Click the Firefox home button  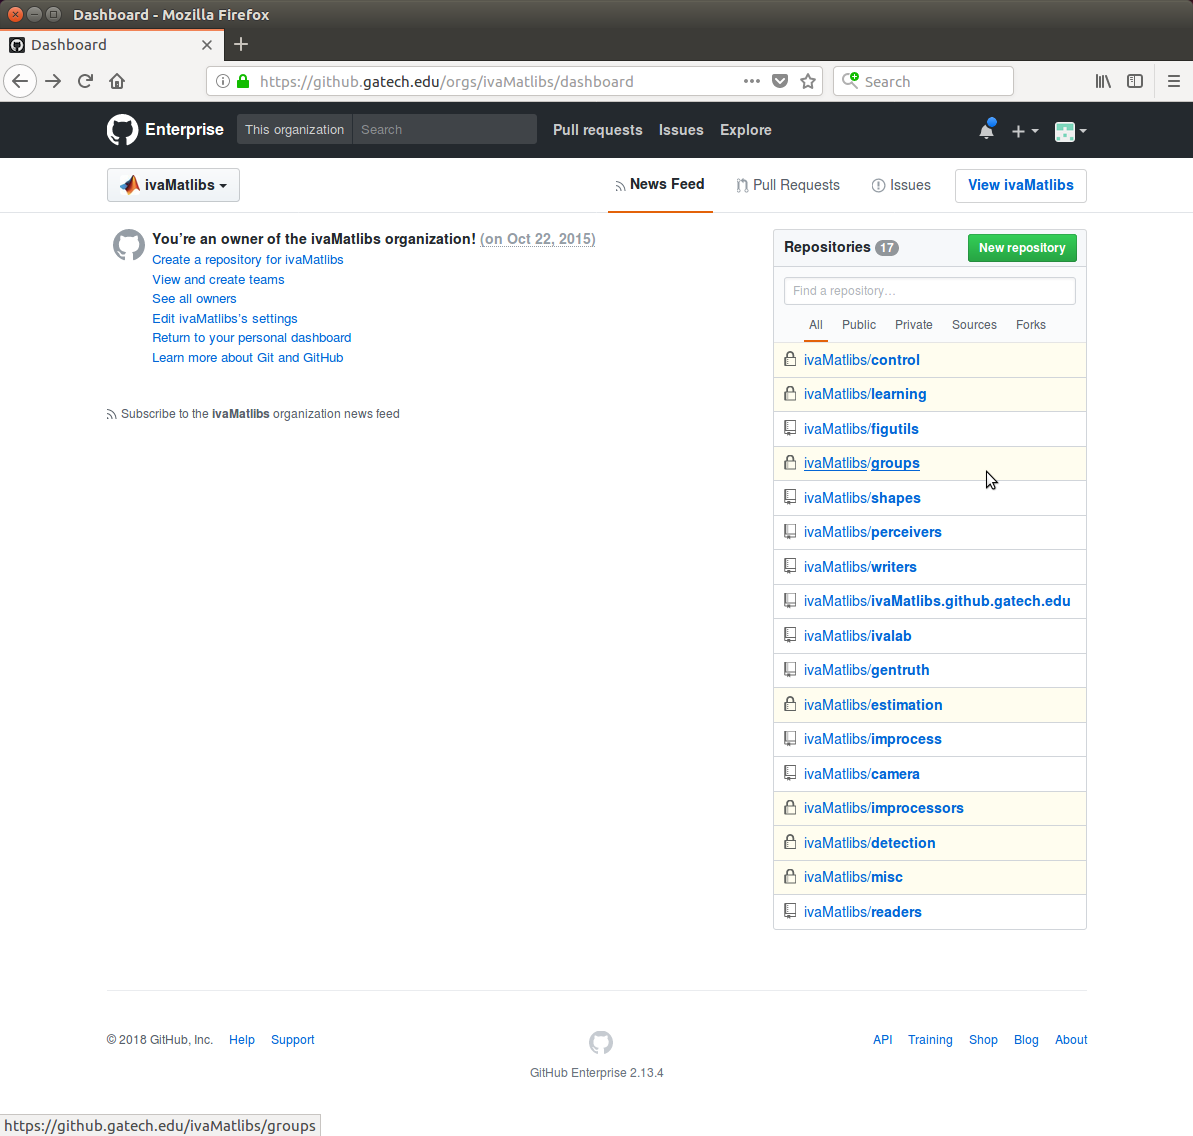click(117, 82)
